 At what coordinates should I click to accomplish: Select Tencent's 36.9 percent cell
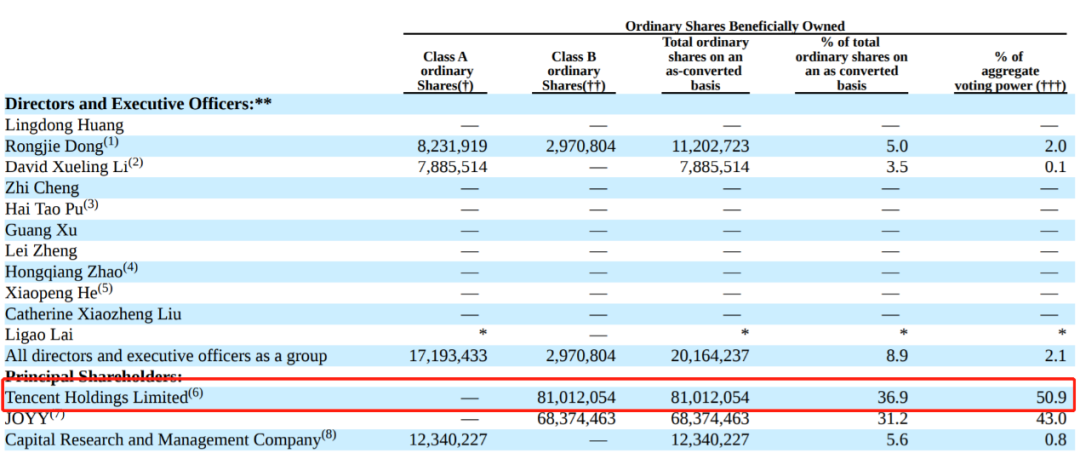[x=894, y=398]
